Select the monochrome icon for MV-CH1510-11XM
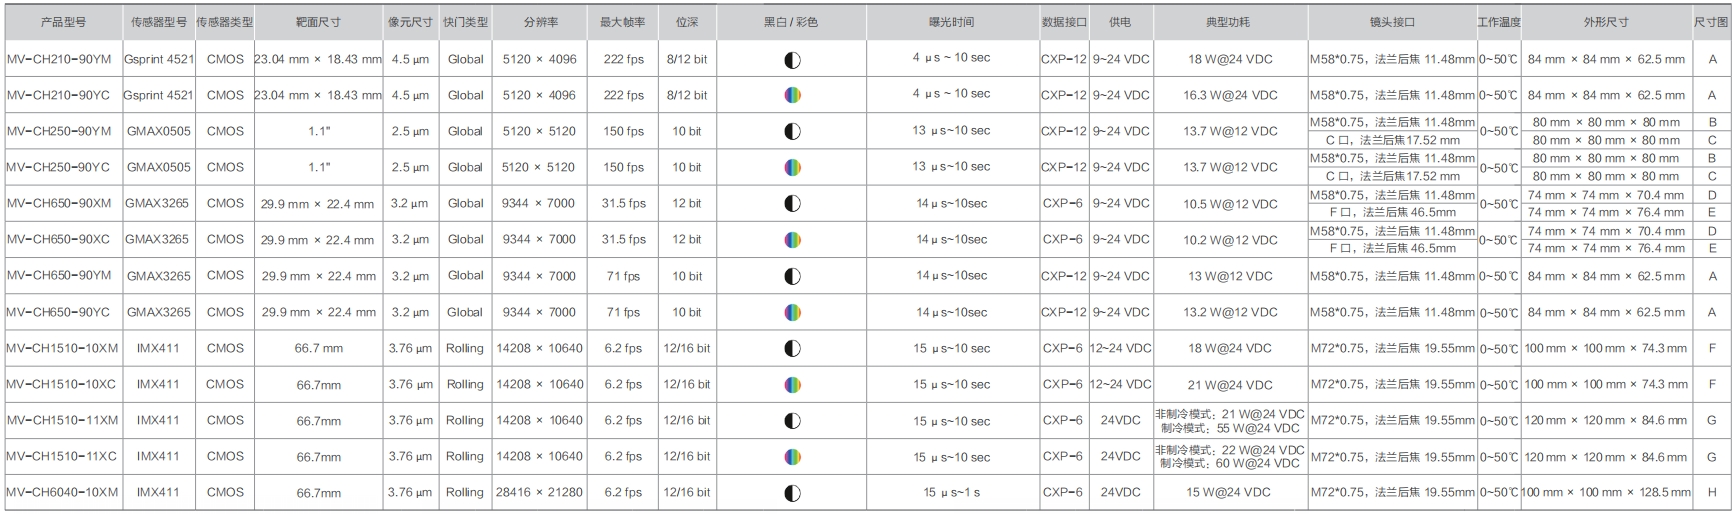The width and height of the screenshot is (1735, 514). click(x=792, y=421)
